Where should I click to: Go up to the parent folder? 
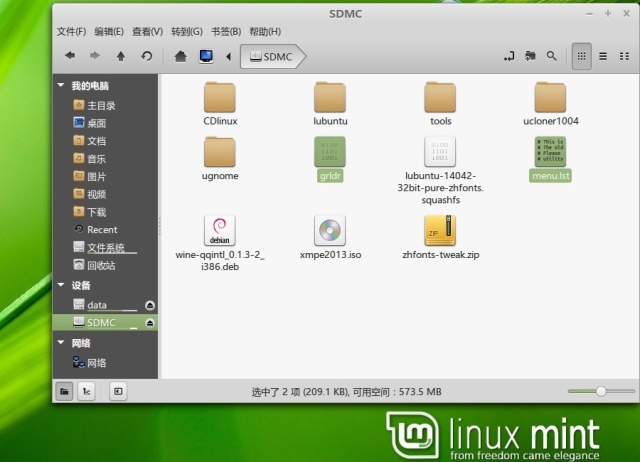(121, 57)
